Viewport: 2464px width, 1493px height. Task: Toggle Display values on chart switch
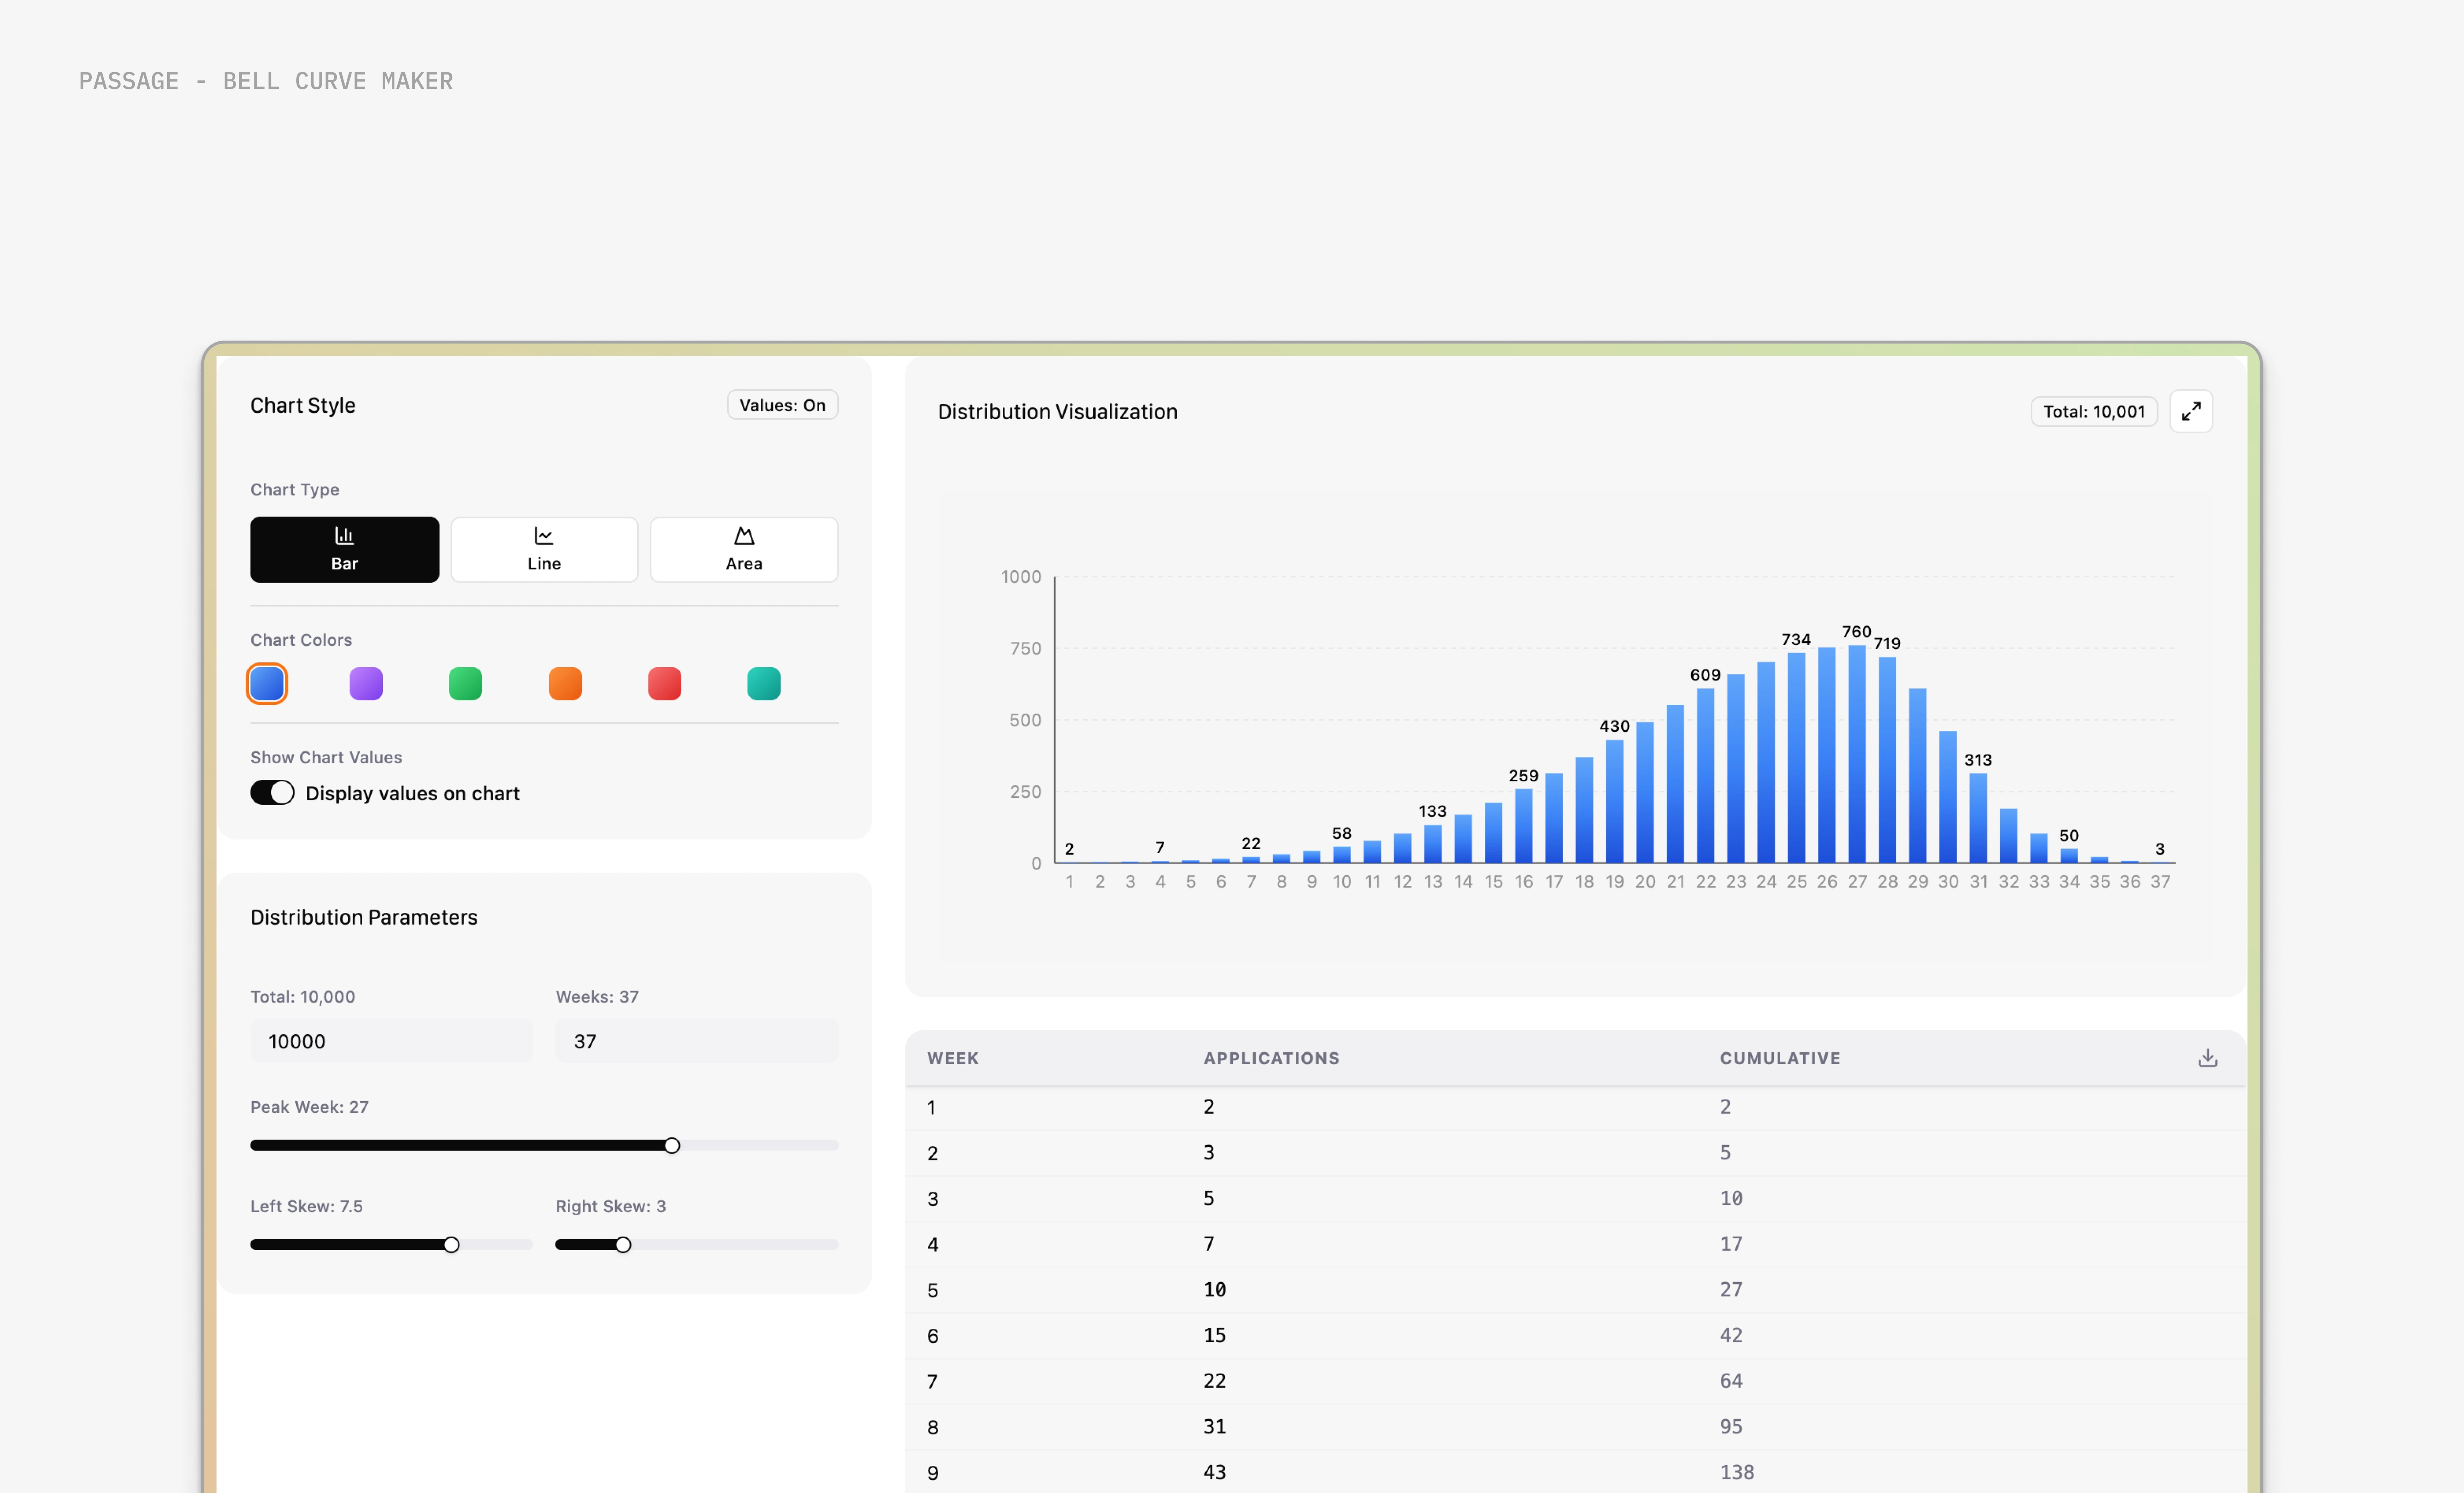pos(272,793)
